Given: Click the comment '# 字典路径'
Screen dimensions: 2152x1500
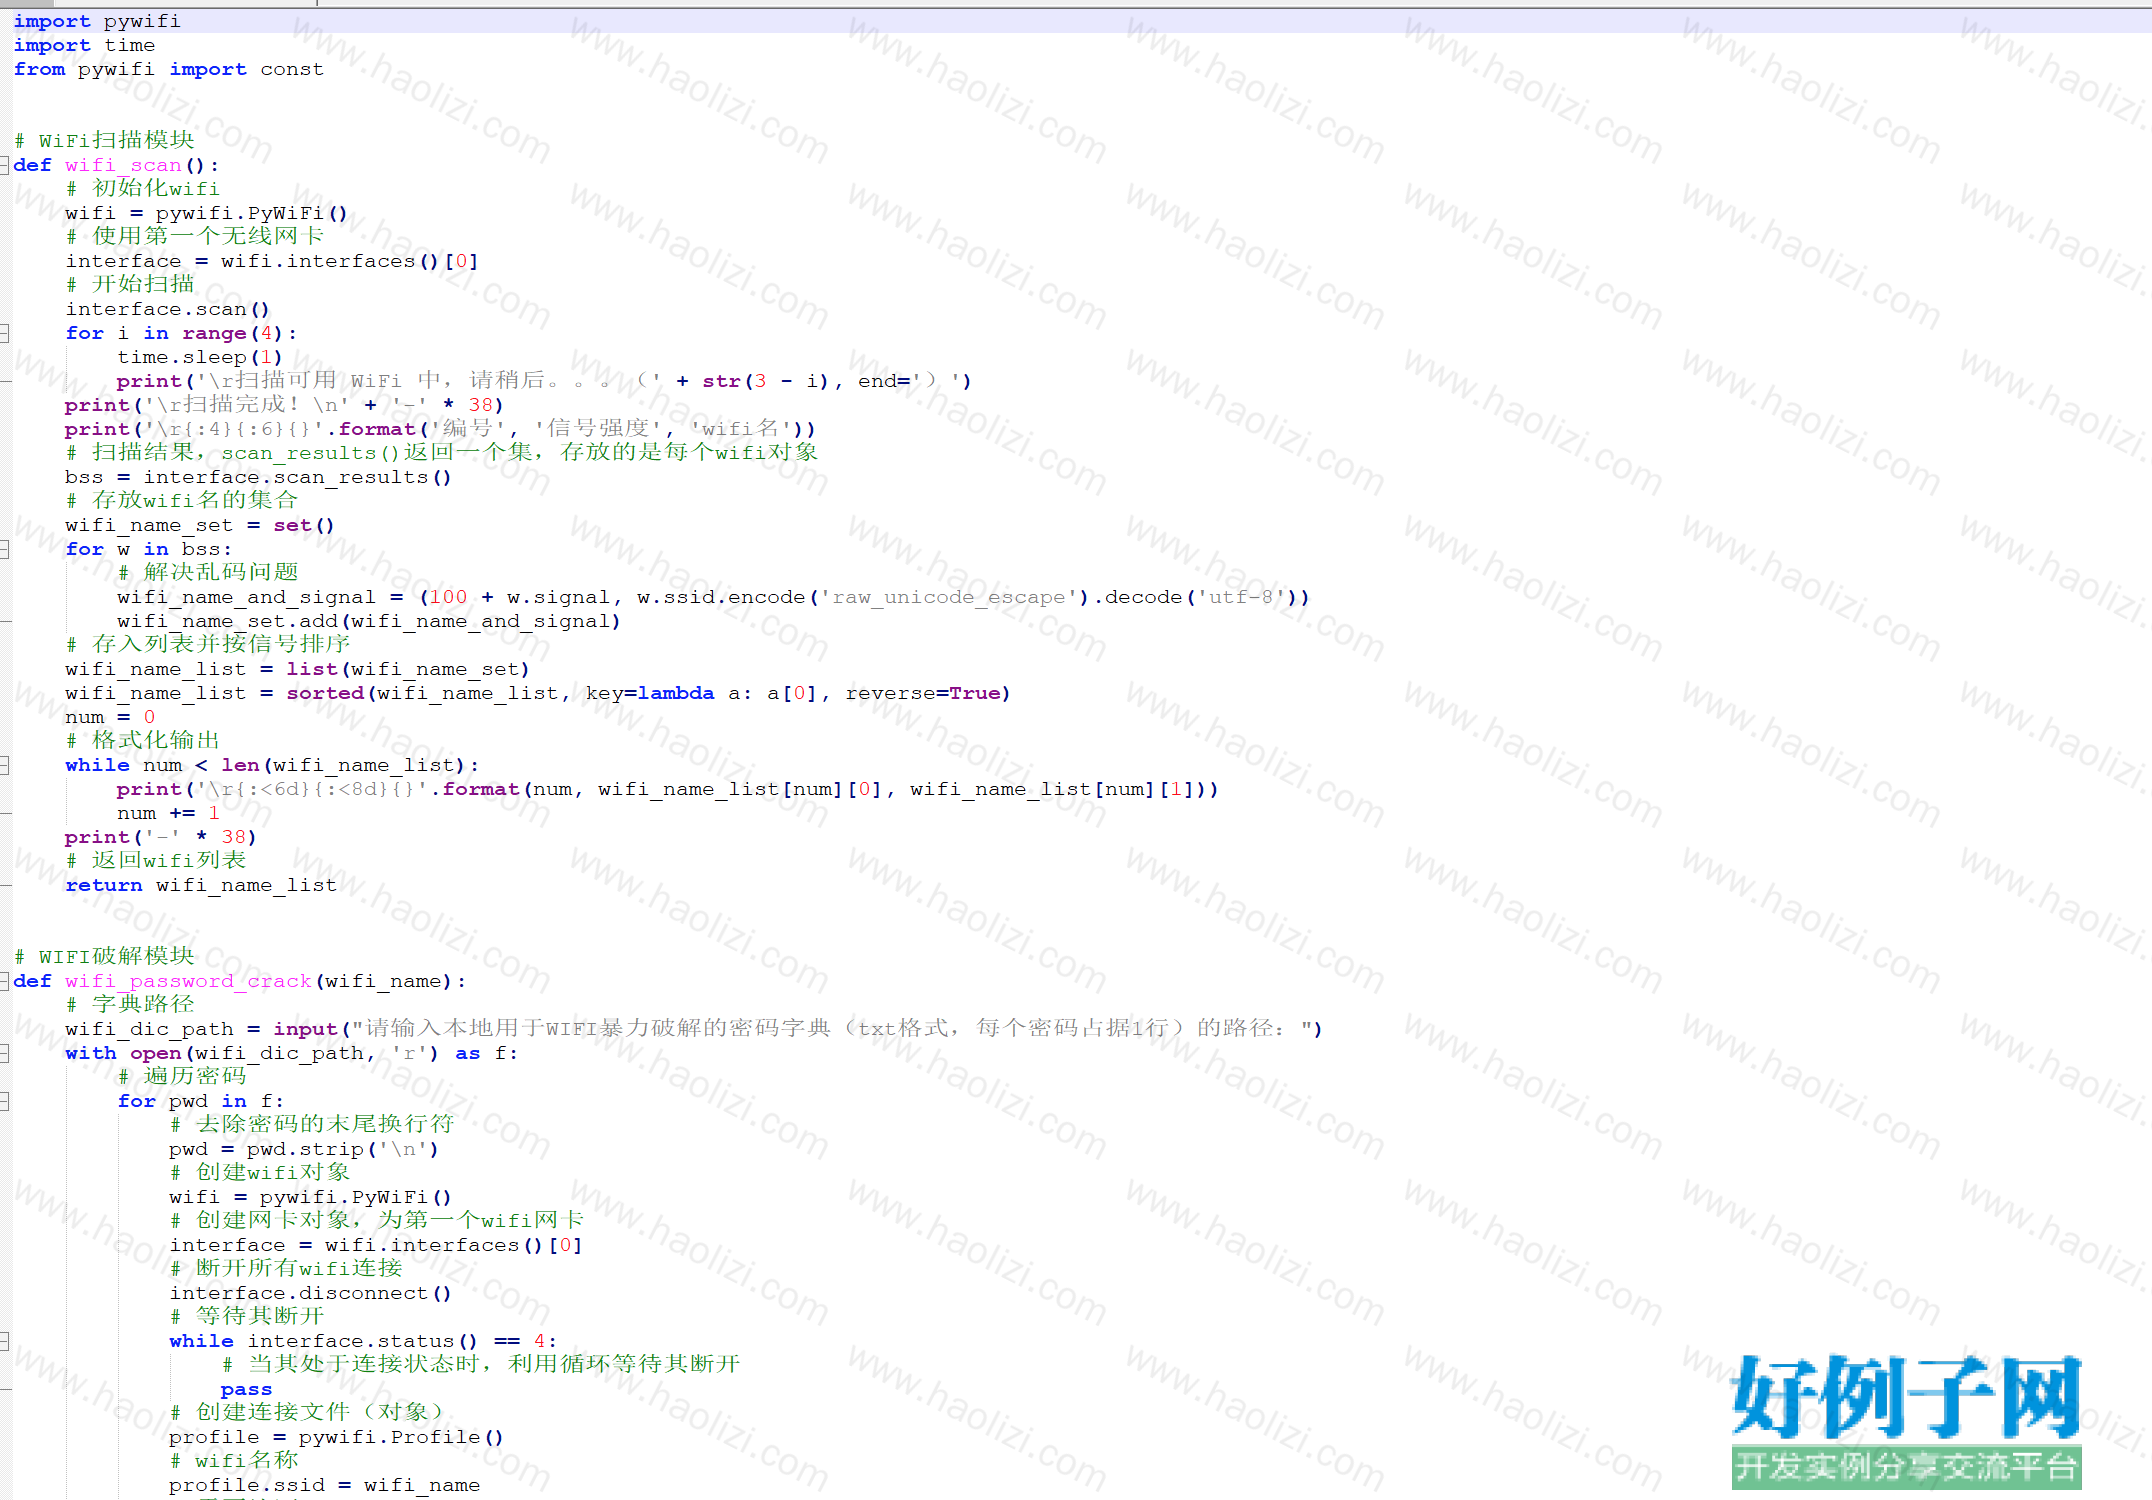Looking at the screenshot, I should coord(130,1005).
